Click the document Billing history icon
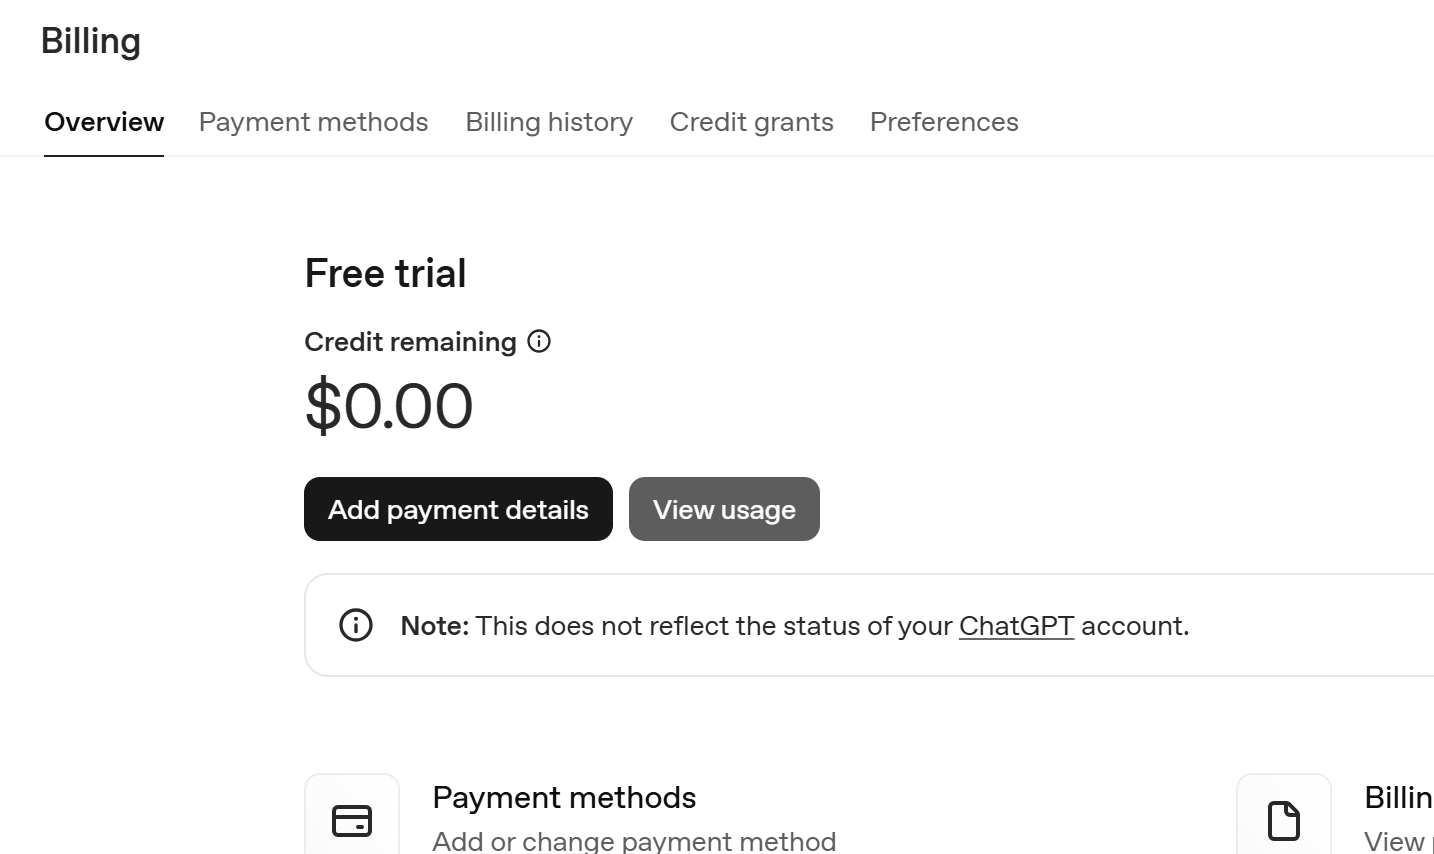 point(1284,821)
